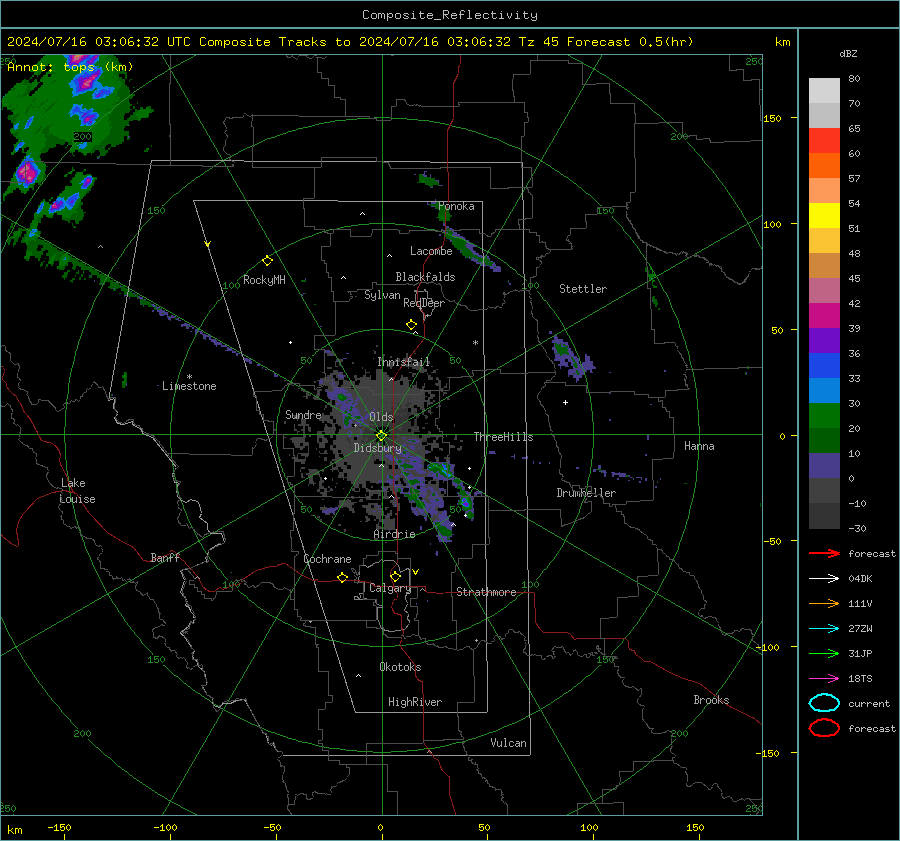Click the cyan current ellipse legend icon

click(824, 703)
